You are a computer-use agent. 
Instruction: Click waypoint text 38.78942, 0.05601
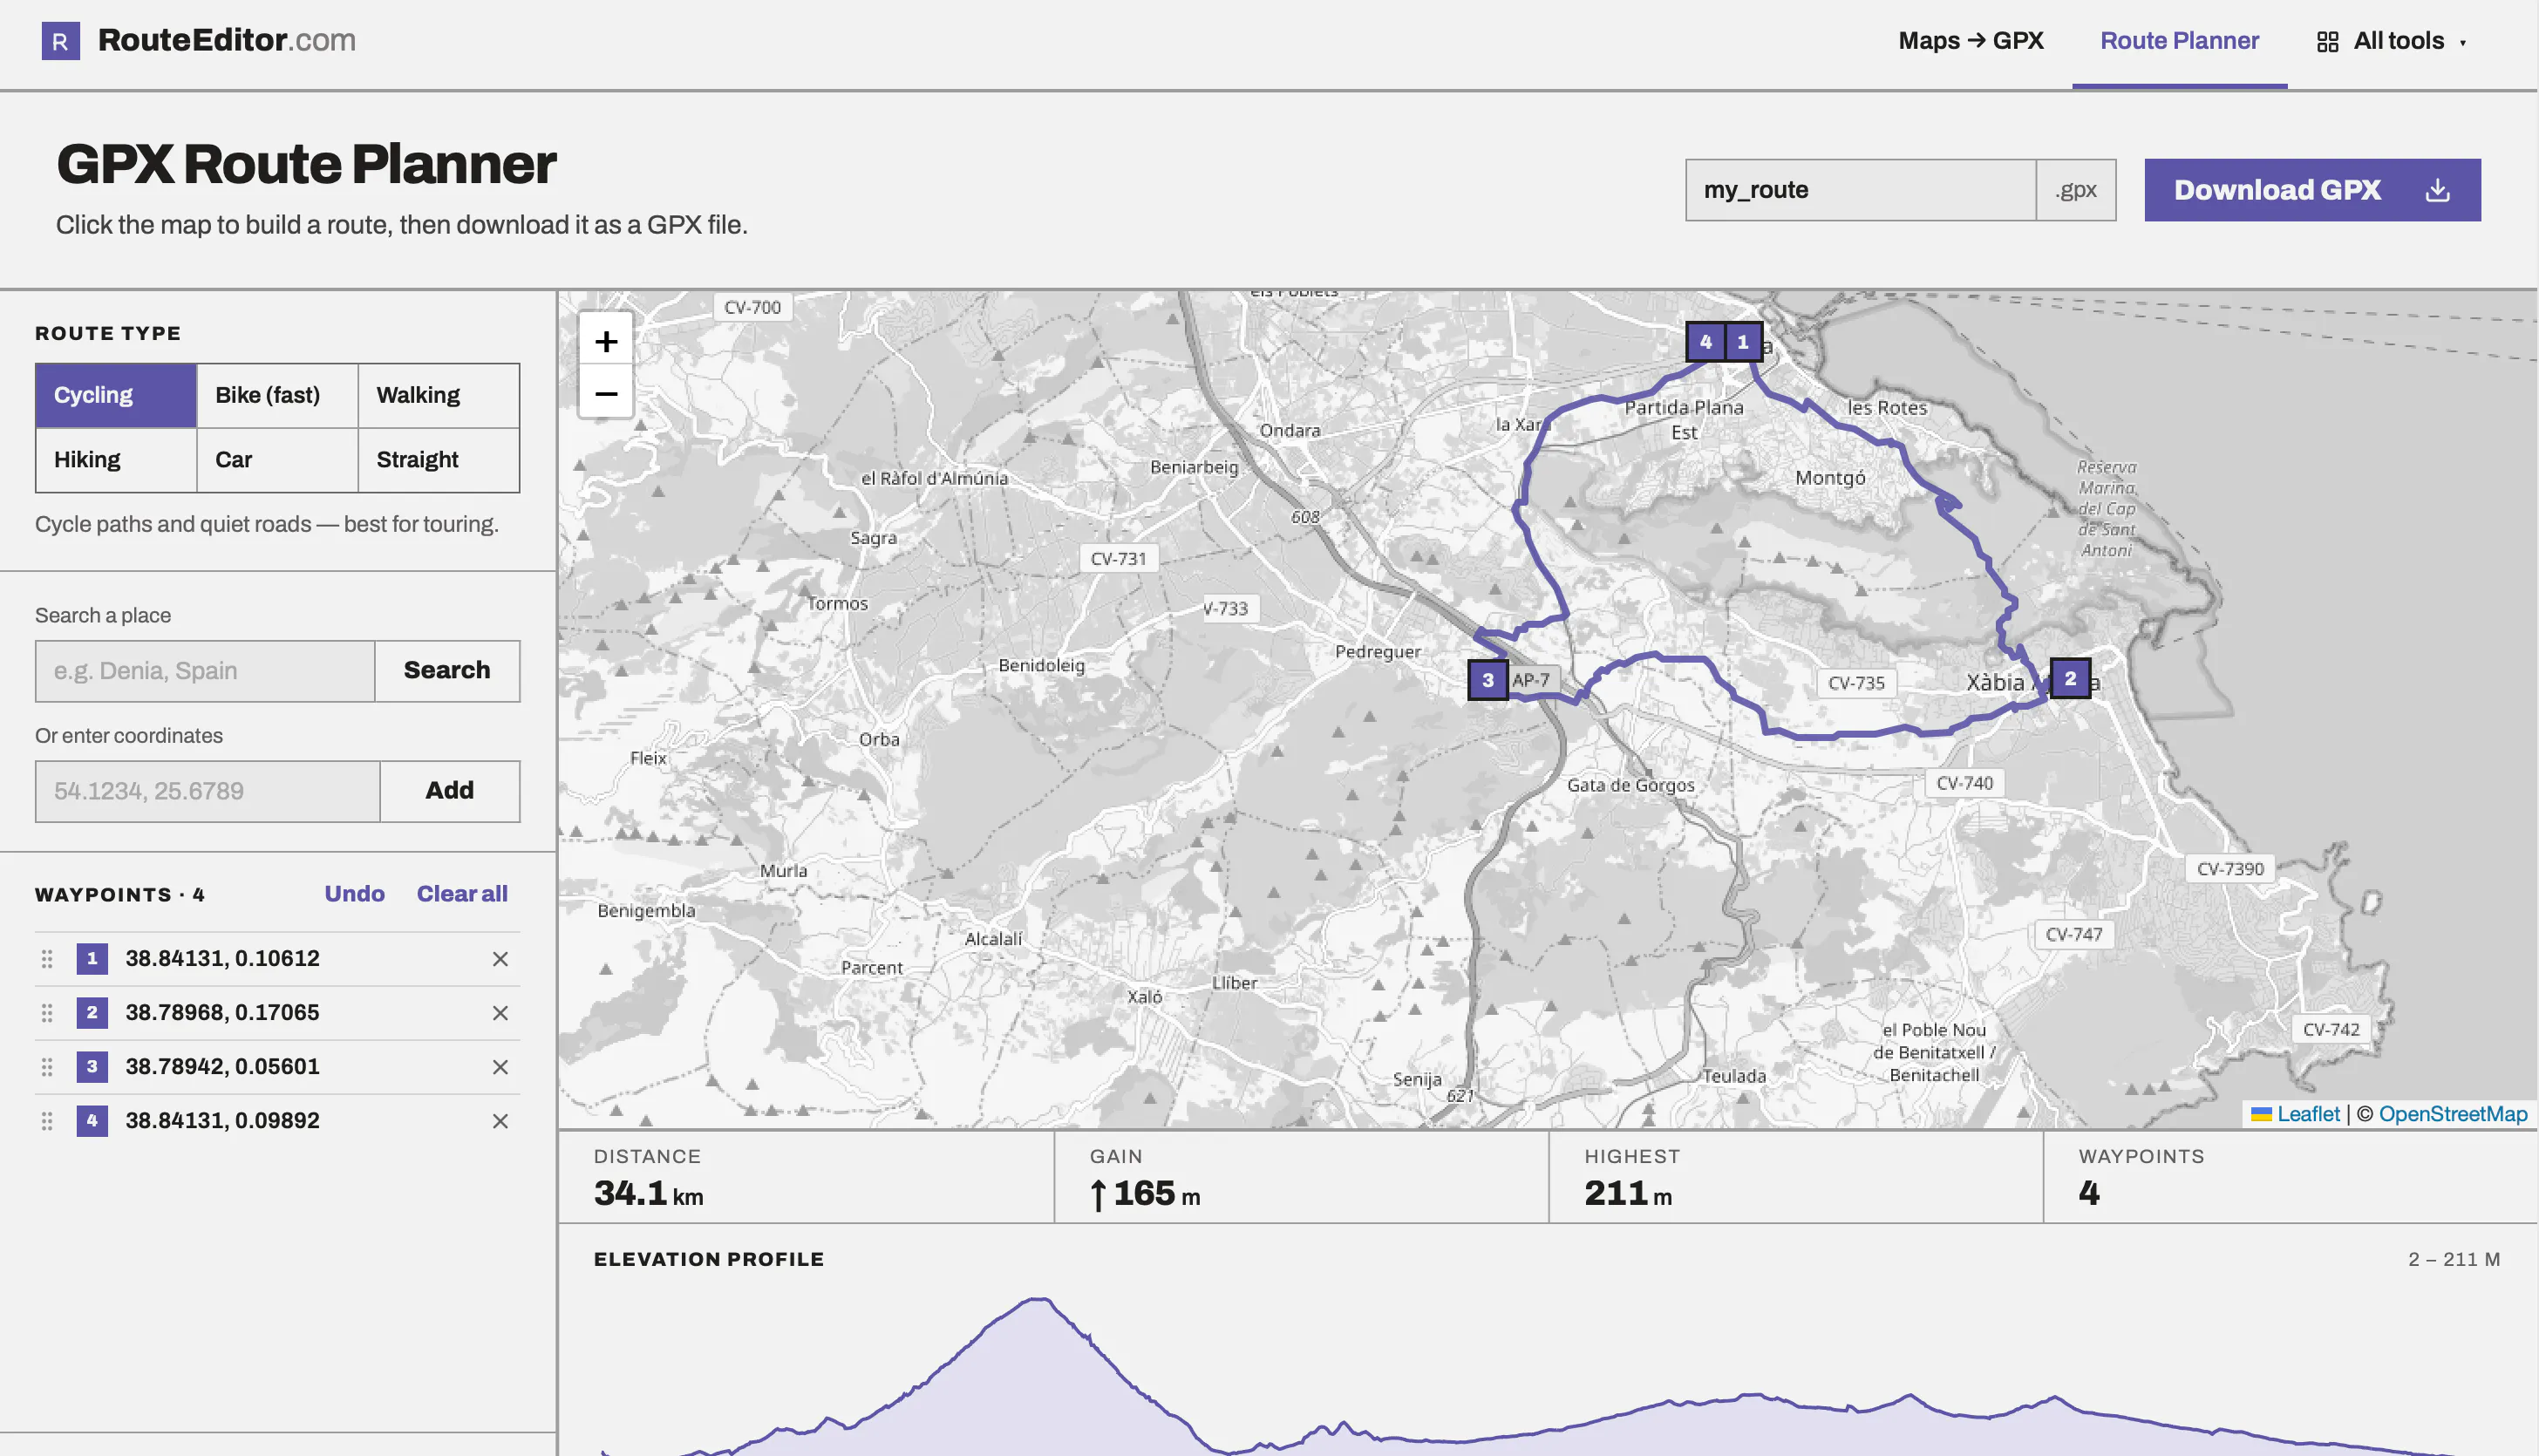coord(222,1067)
